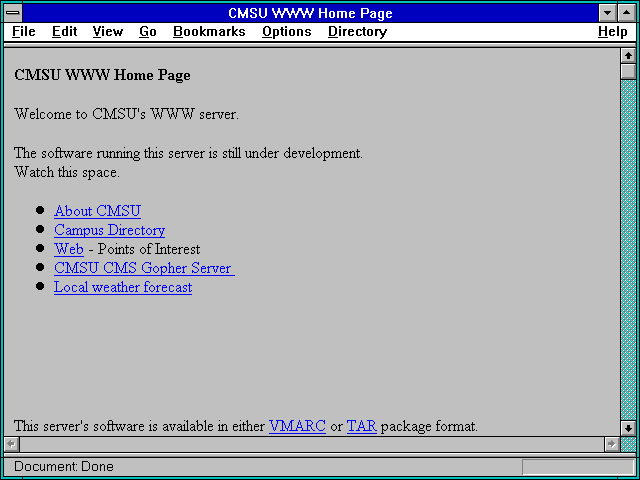Click the 'CMSU WWW Home Page' bold heading
The width and height of the screenshot is (640, 480).
click(102, 76)
